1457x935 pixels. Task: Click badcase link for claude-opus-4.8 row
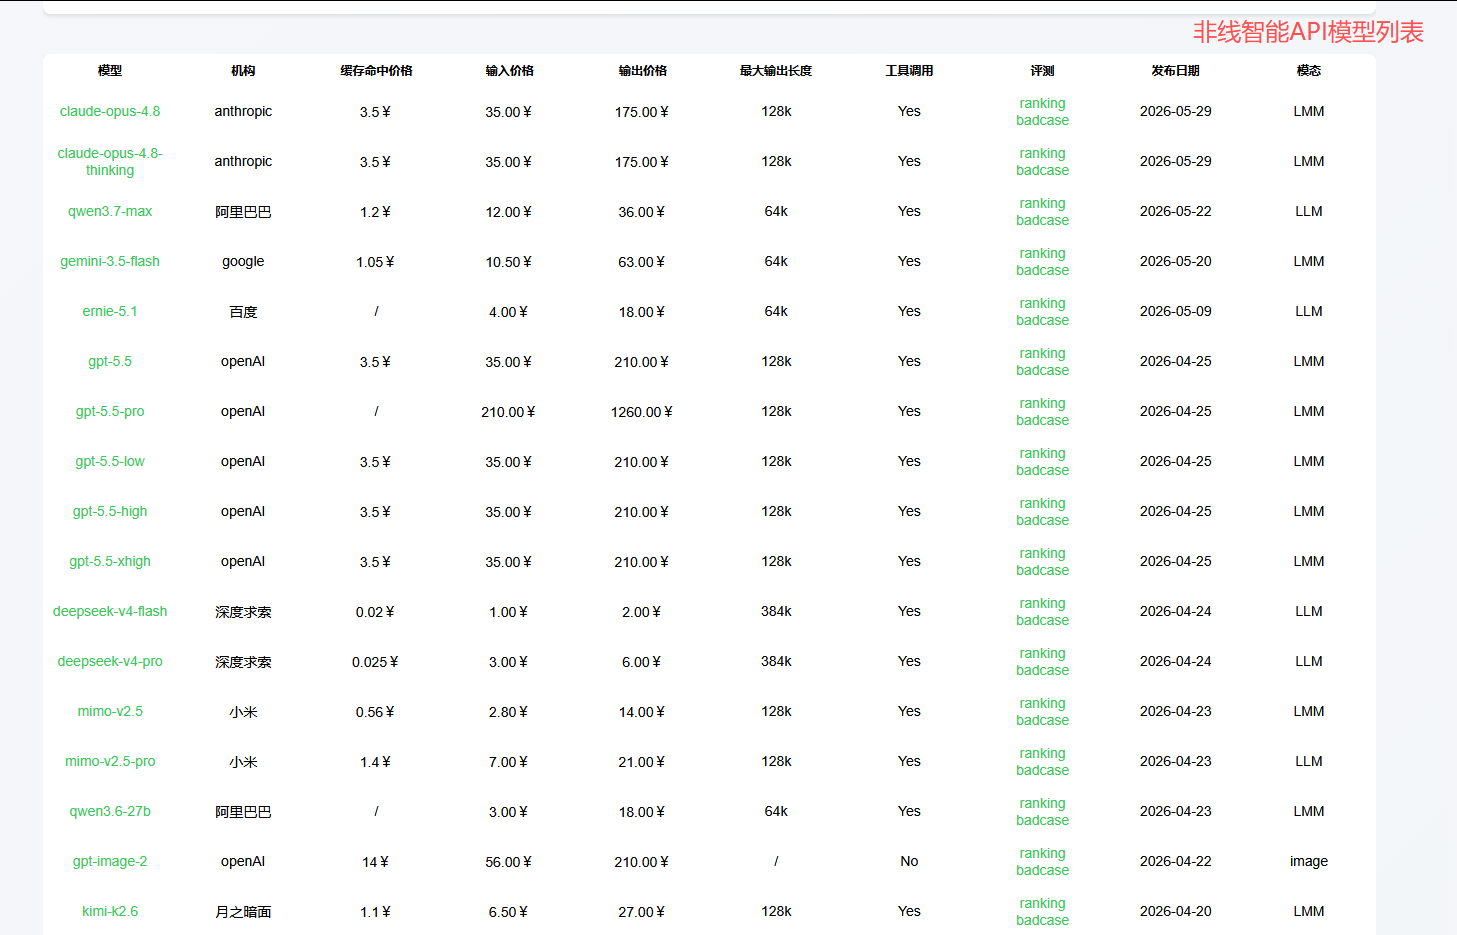pyautogui.click(x=1042, y=120)
